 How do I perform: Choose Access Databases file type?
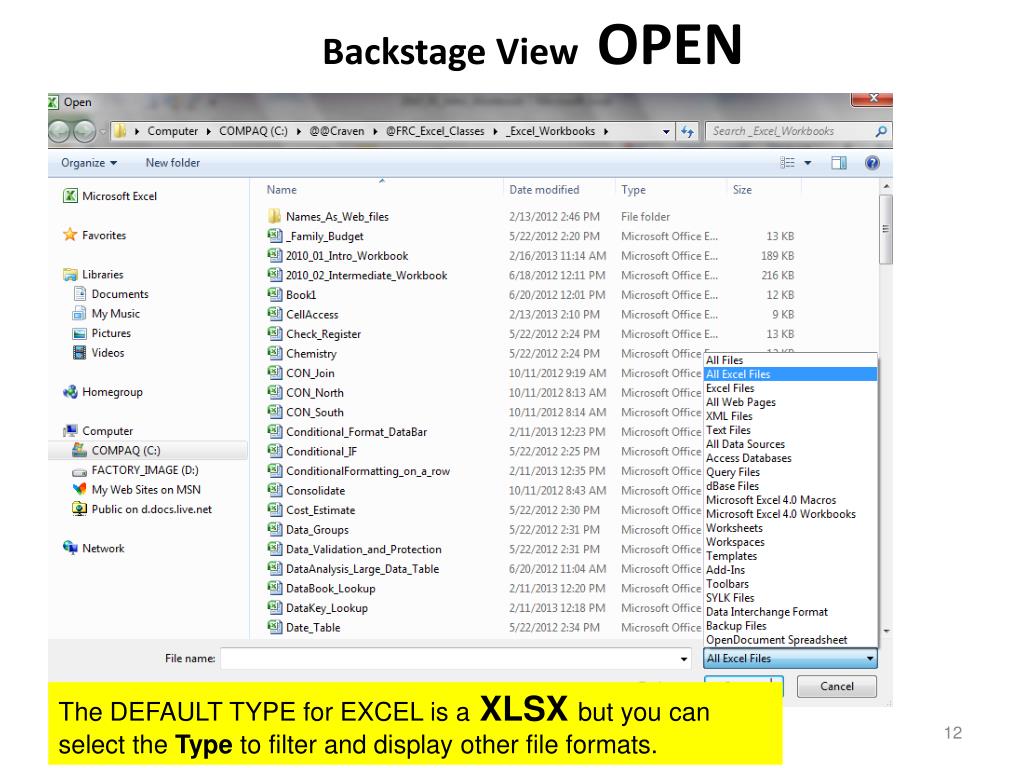point(790,458)
